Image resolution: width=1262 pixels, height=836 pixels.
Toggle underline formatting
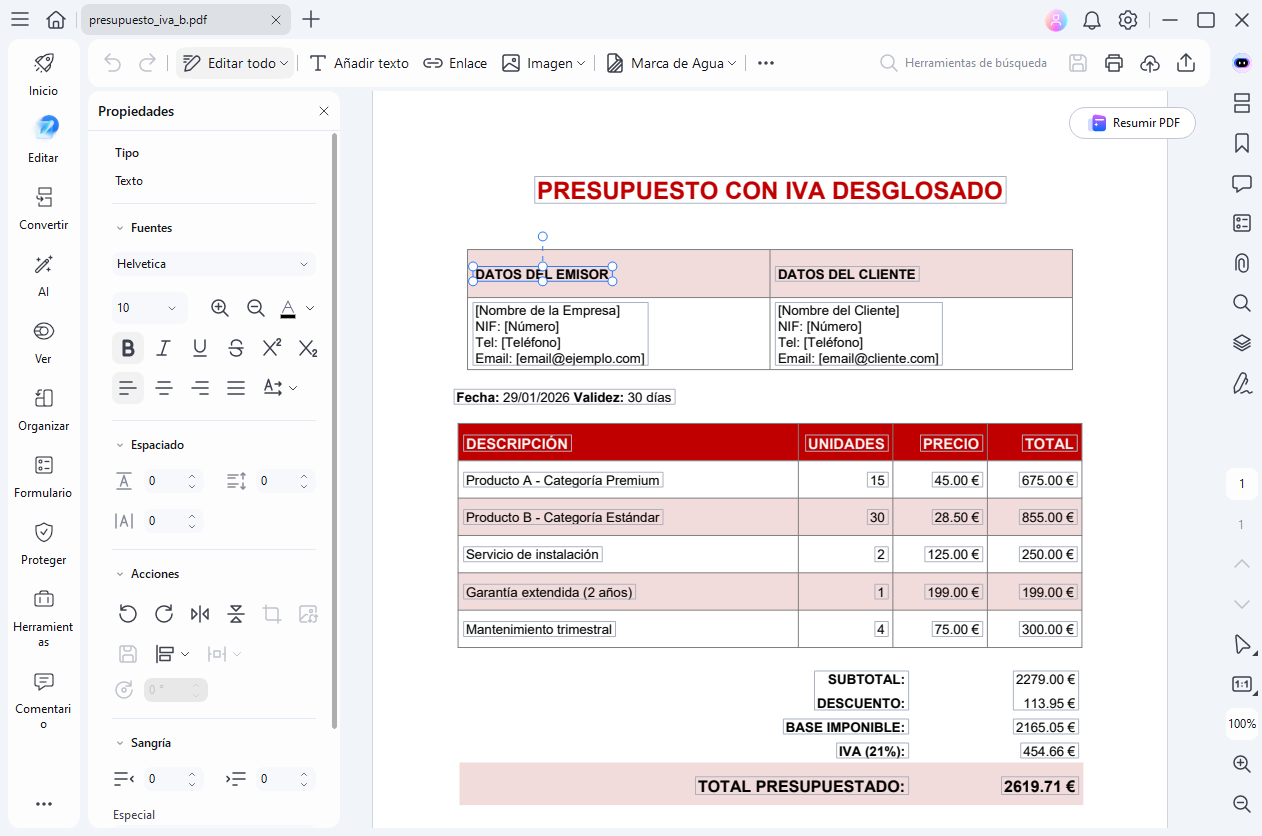pos(199,347)
